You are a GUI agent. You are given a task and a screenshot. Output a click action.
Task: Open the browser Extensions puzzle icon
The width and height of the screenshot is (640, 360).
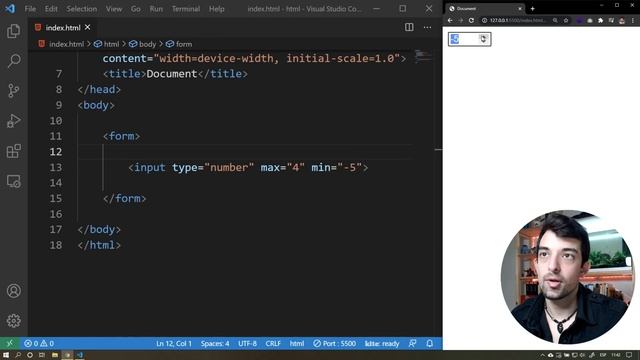[600, 20]
